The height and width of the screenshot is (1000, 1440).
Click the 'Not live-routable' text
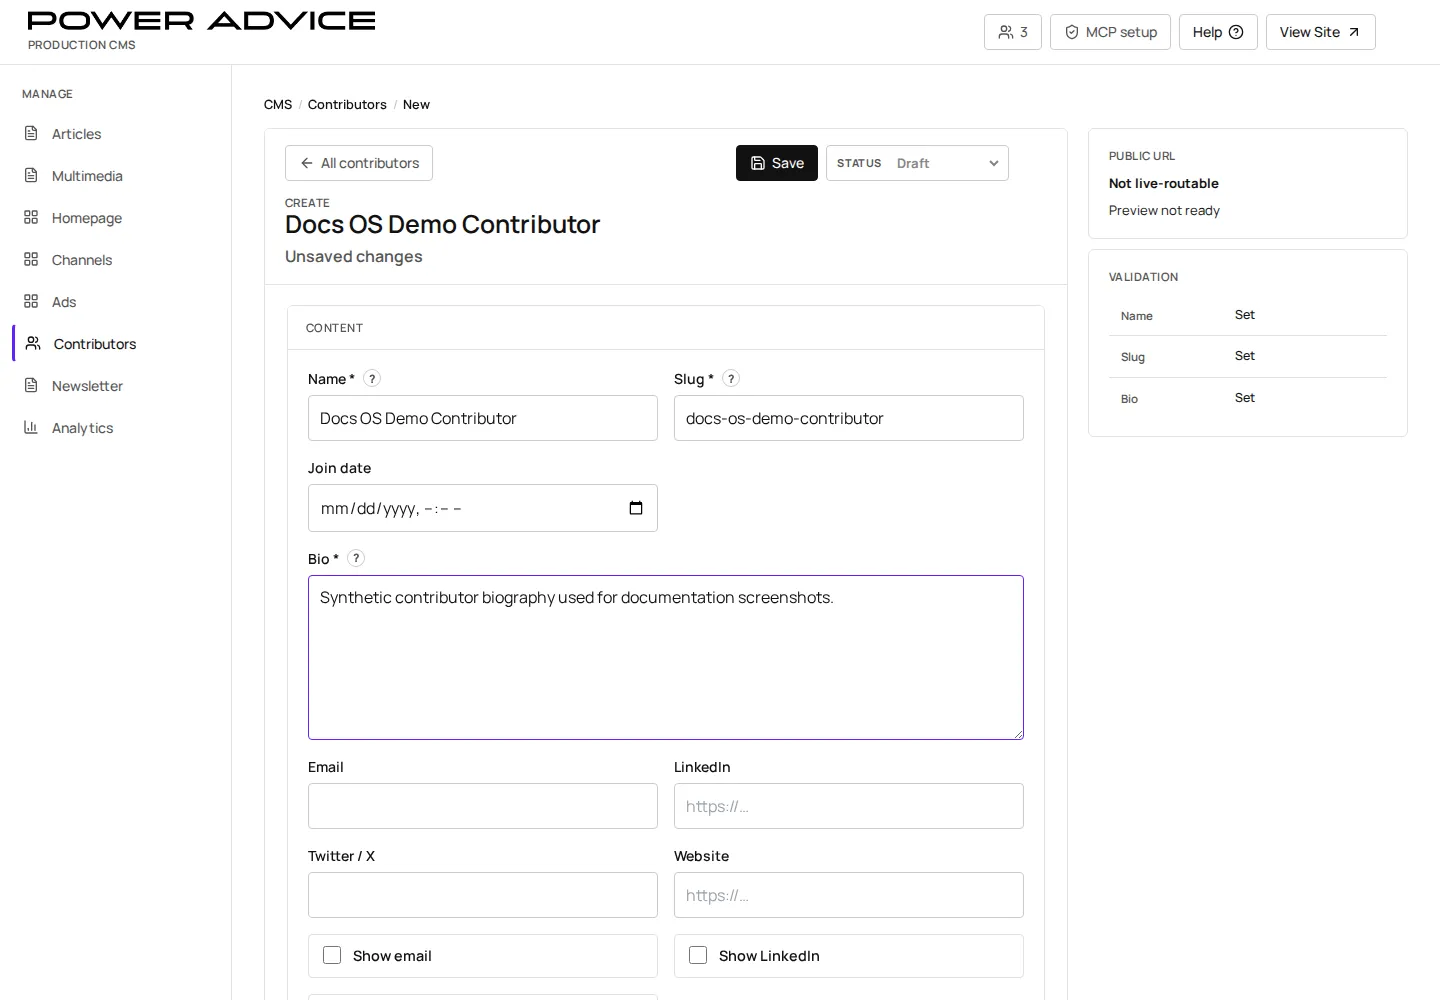(1163, 183)
